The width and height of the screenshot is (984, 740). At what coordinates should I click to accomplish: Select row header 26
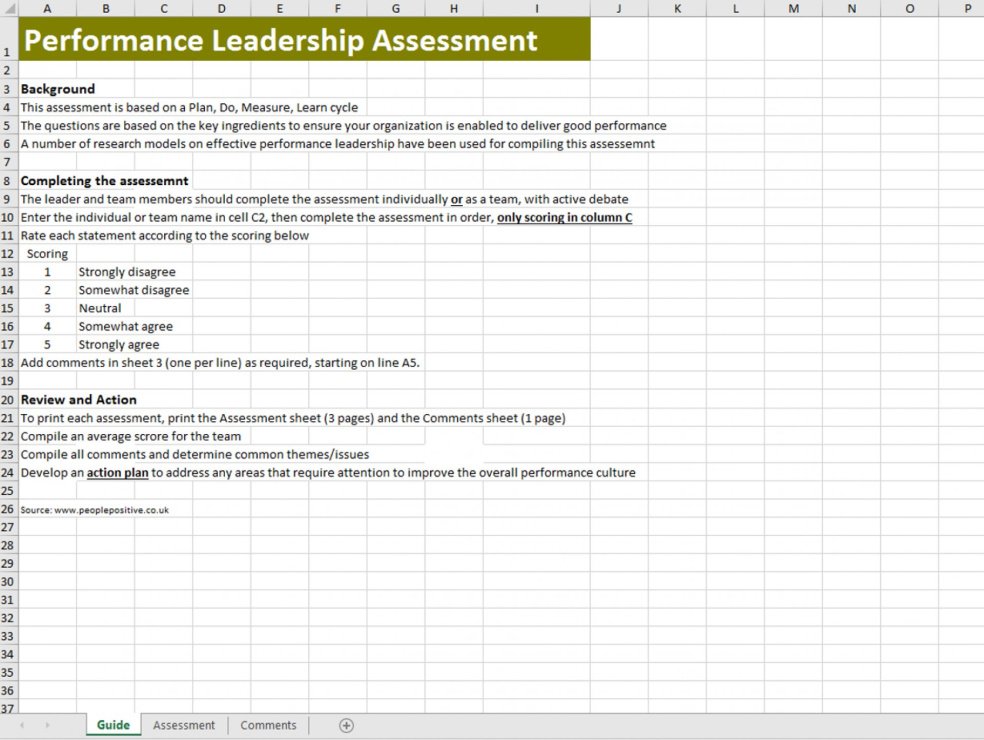[9, 509]
